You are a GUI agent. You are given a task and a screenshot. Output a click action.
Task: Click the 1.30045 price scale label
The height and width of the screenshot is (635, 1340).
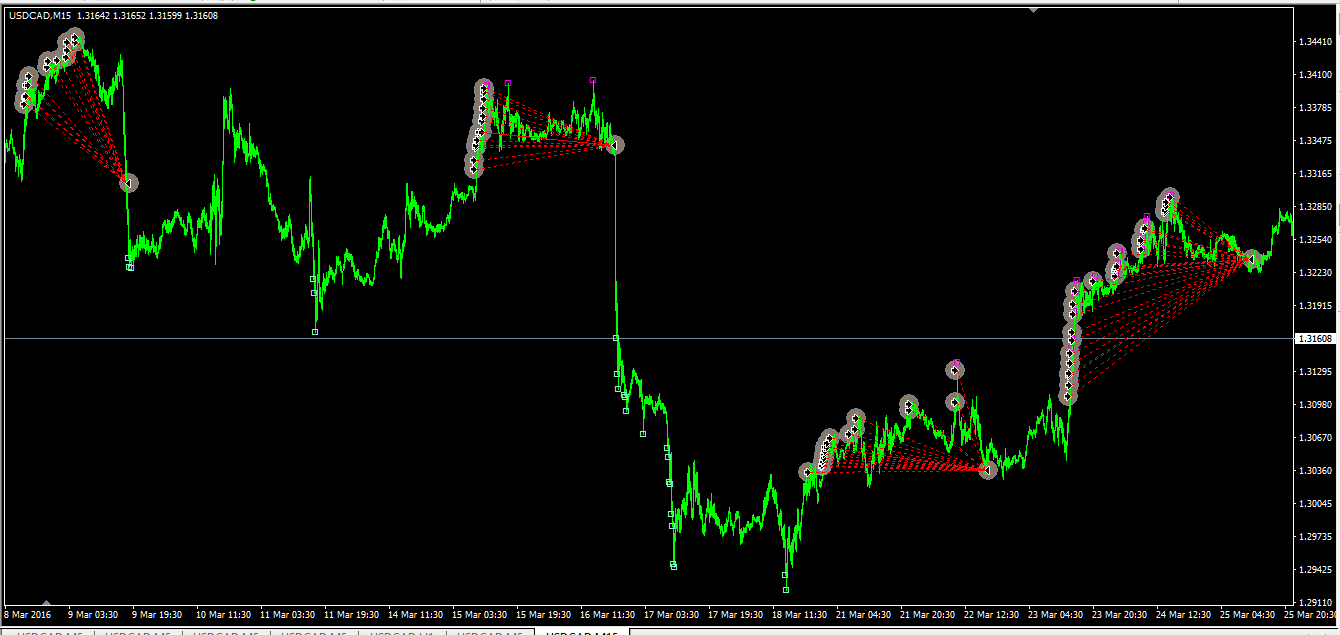(1315, 504)
